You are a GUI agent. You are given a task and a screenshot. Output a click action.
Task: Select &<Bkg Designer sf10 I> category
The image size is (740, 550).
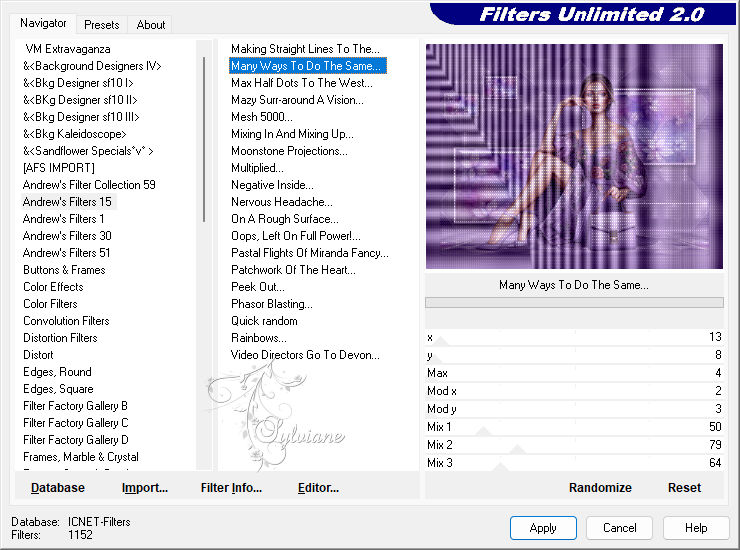click(78, 83)
